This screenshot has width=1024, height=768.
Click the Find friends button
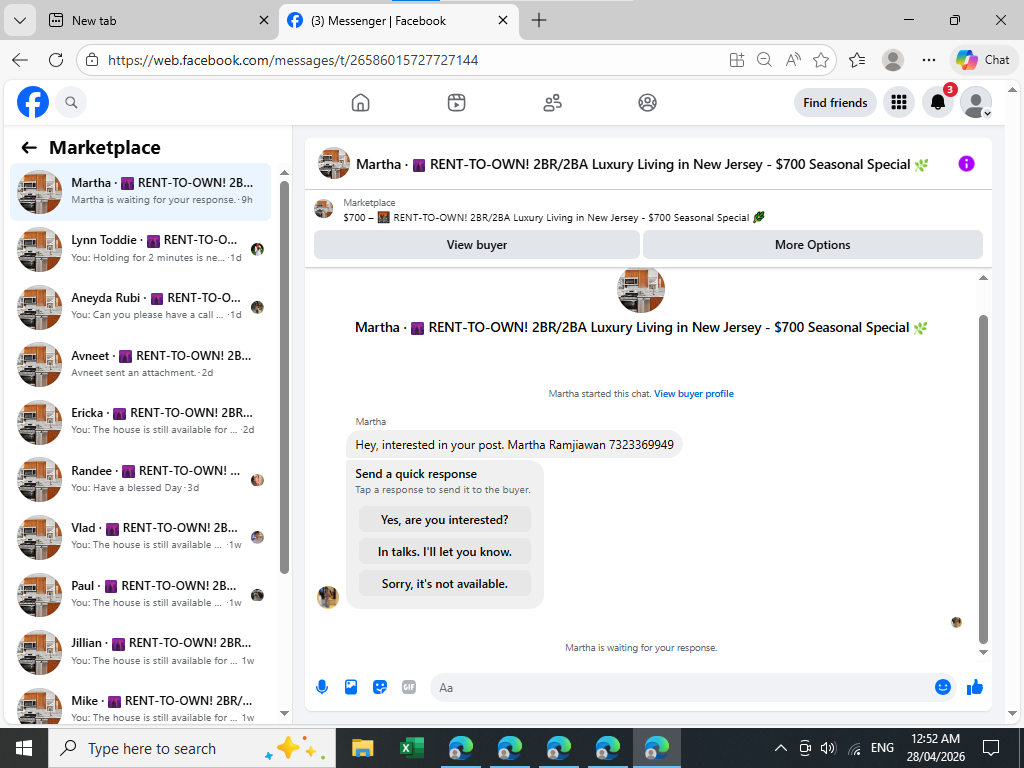click(x=835, y=103)
